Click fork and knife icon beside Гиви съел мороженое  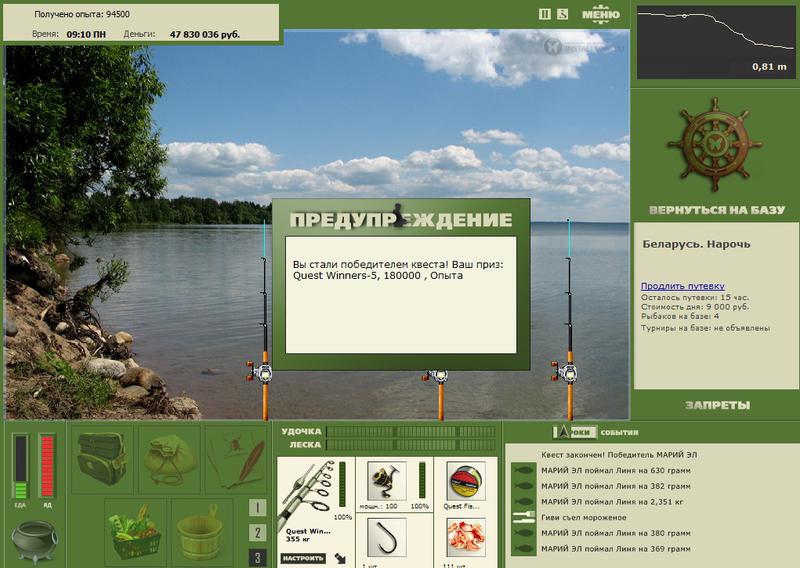pyautogui.click(x=523, y=517)
